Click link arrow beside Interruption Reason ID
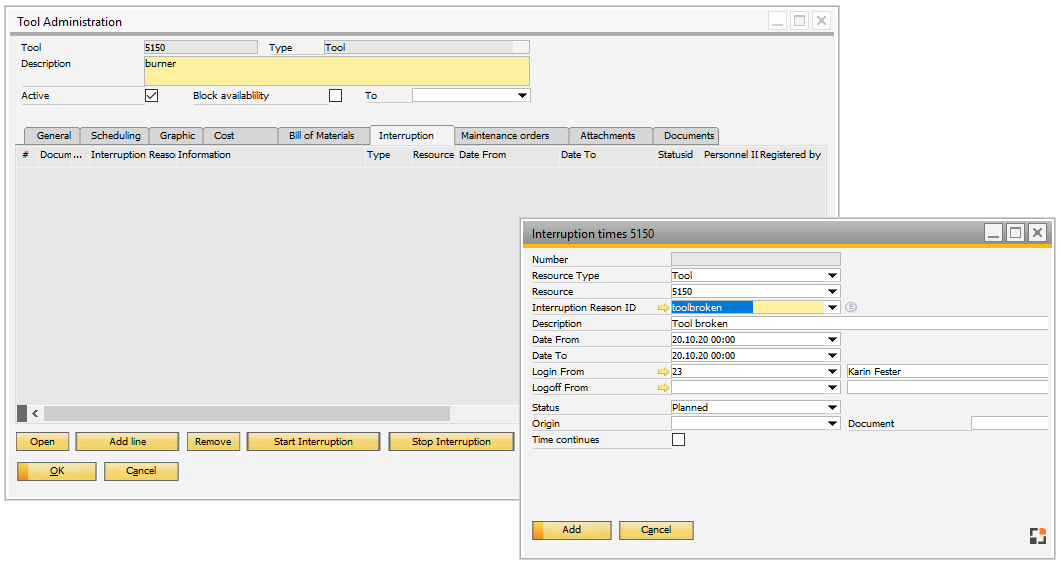Viewport: 1061px width, 566px height. 663,308
